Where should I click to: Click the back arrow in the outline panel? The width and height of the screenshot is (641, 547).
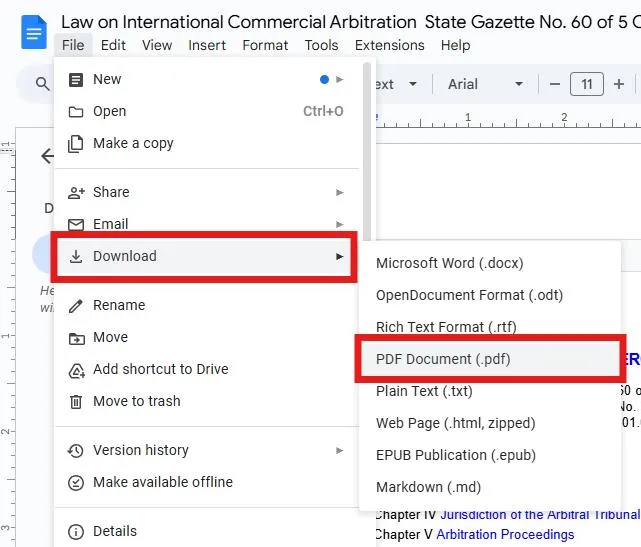(x=46, y=156)
